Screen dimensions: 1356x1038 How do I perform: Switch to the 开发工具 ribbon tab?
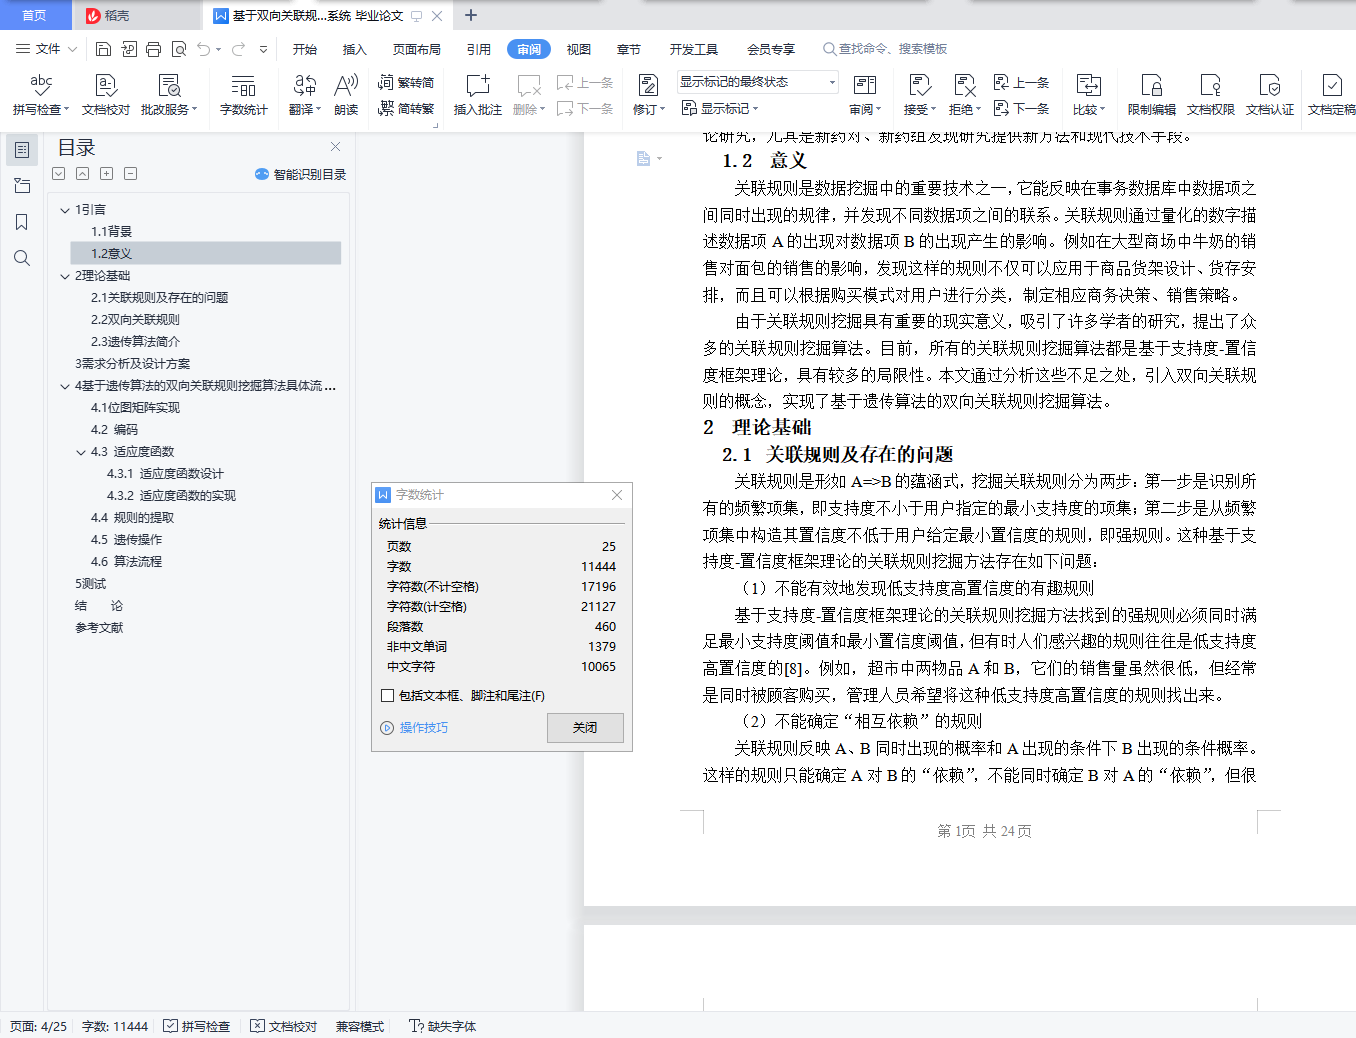point(694,49)
